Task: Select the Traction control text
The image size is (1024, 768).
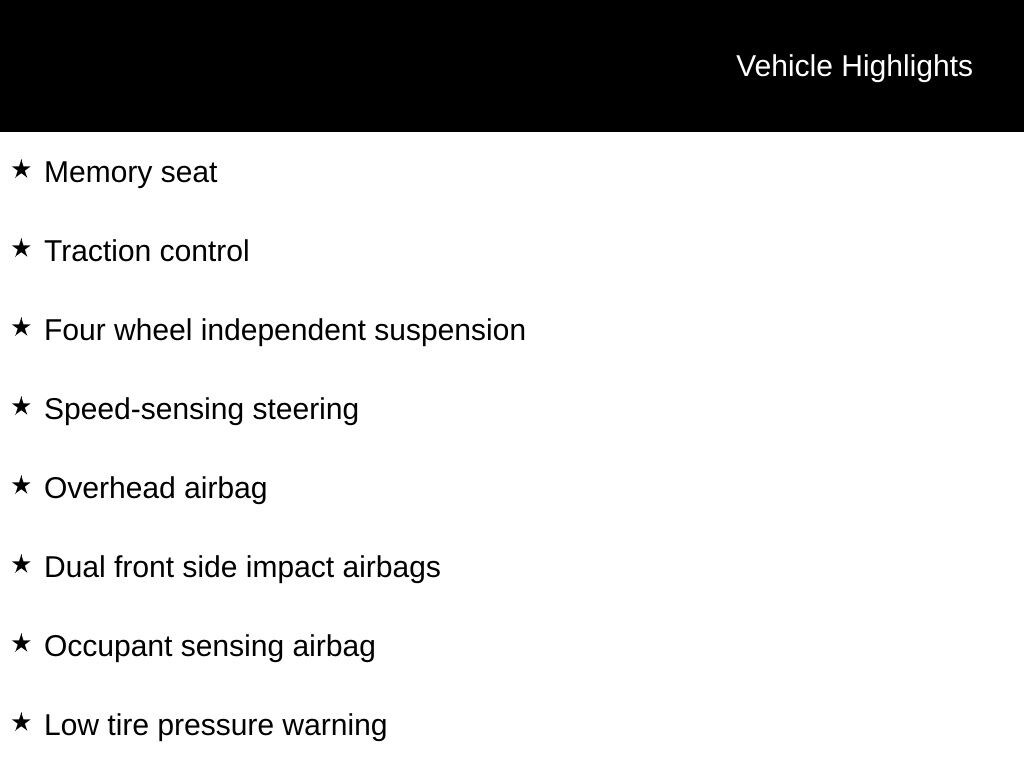Action: (x=147, y=251)
